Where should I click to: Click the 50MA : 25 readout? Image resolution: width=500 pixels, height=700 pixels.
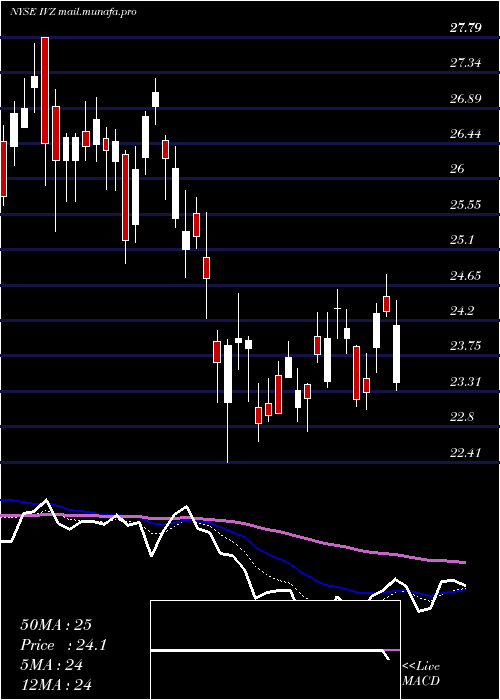pos(56,625)
